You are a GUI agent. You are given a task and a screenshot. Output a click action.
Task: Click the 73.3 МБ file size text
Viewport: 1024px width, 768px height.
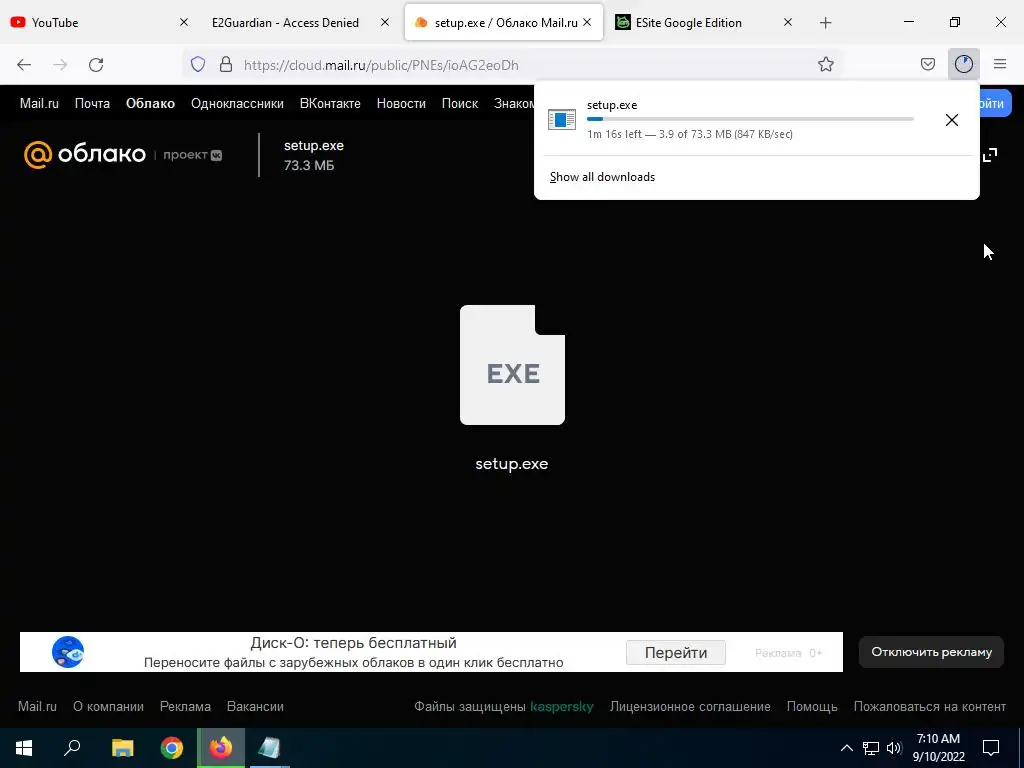[309, 166]
